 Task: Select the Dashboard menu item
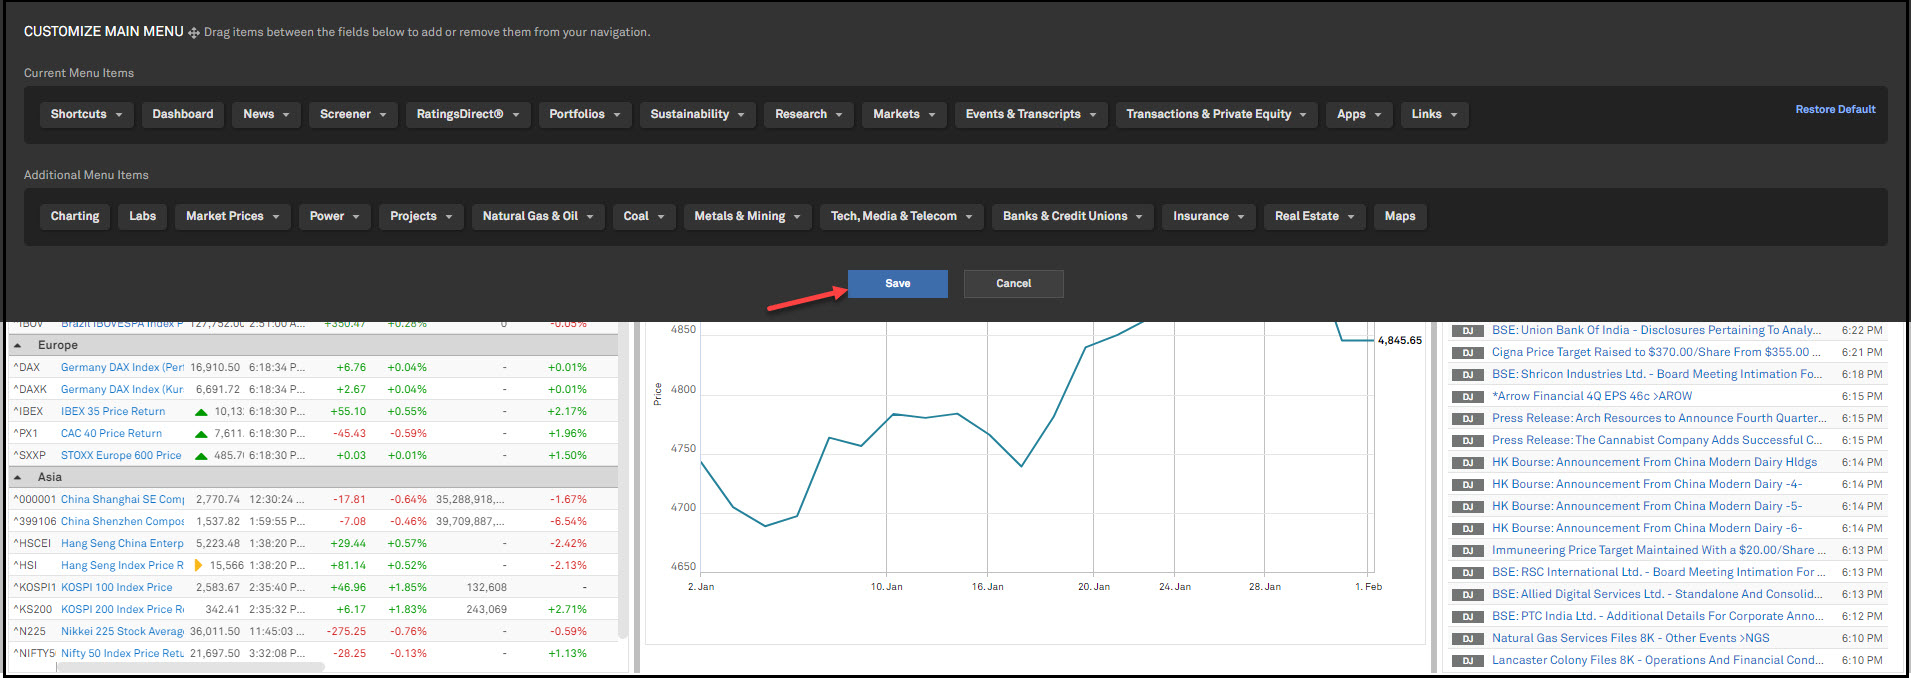pyautogui.click(x=182, y=115)
